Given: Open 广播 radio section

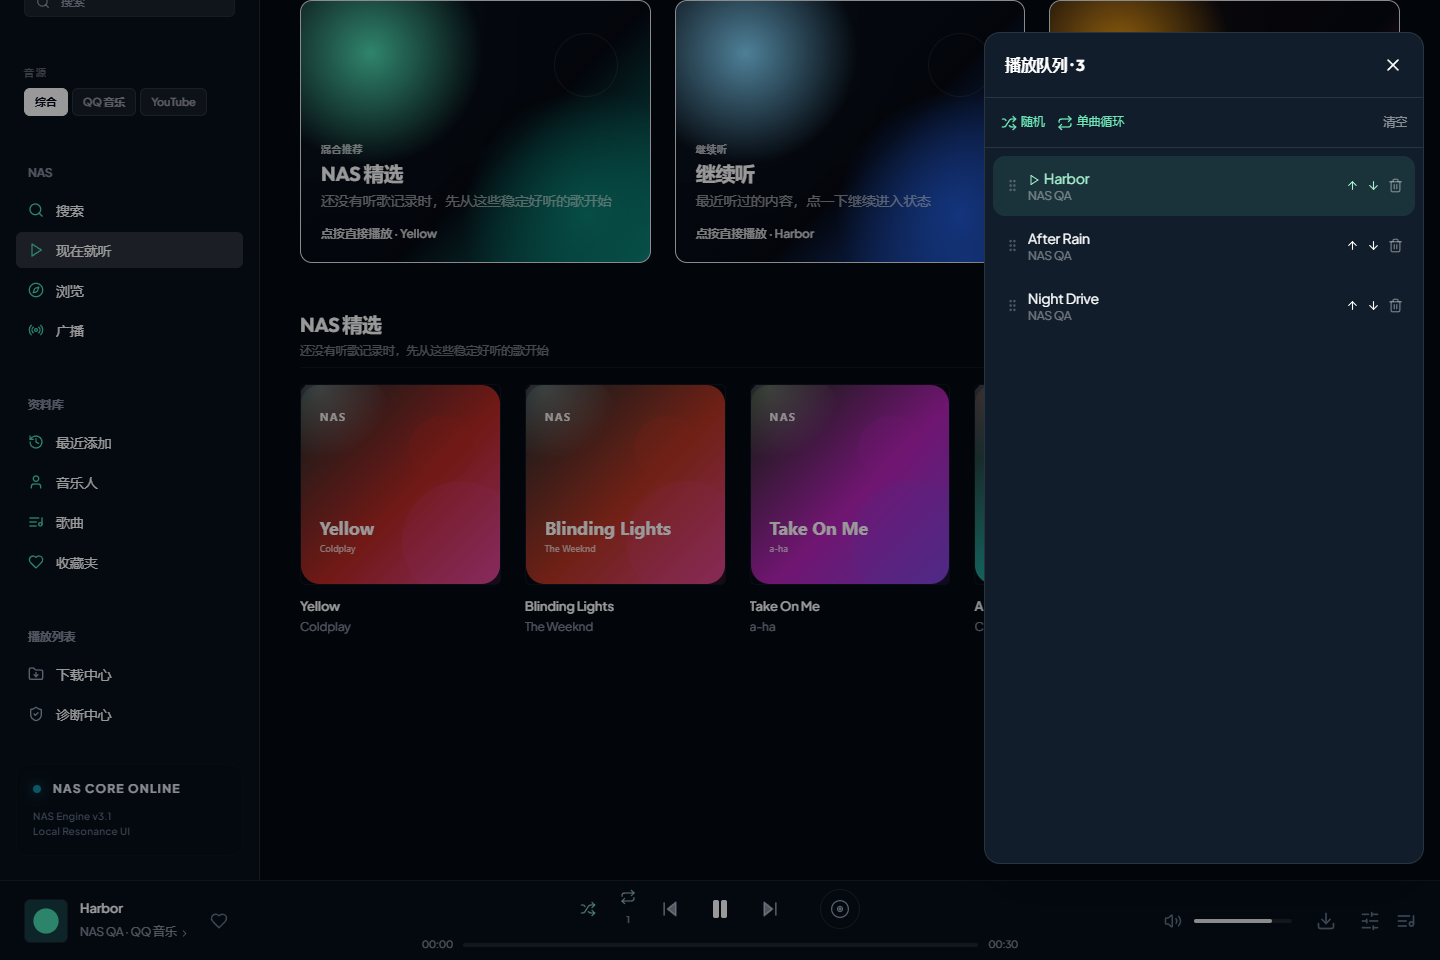Looking at the screenshot, I should tap(129, 331).
